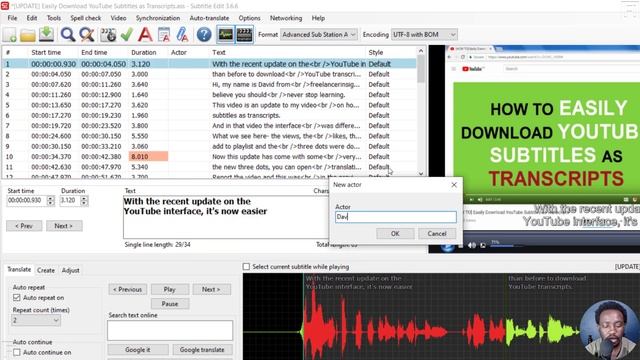Select subtitle row 10 with duration 8.010

tap(209, 157)
